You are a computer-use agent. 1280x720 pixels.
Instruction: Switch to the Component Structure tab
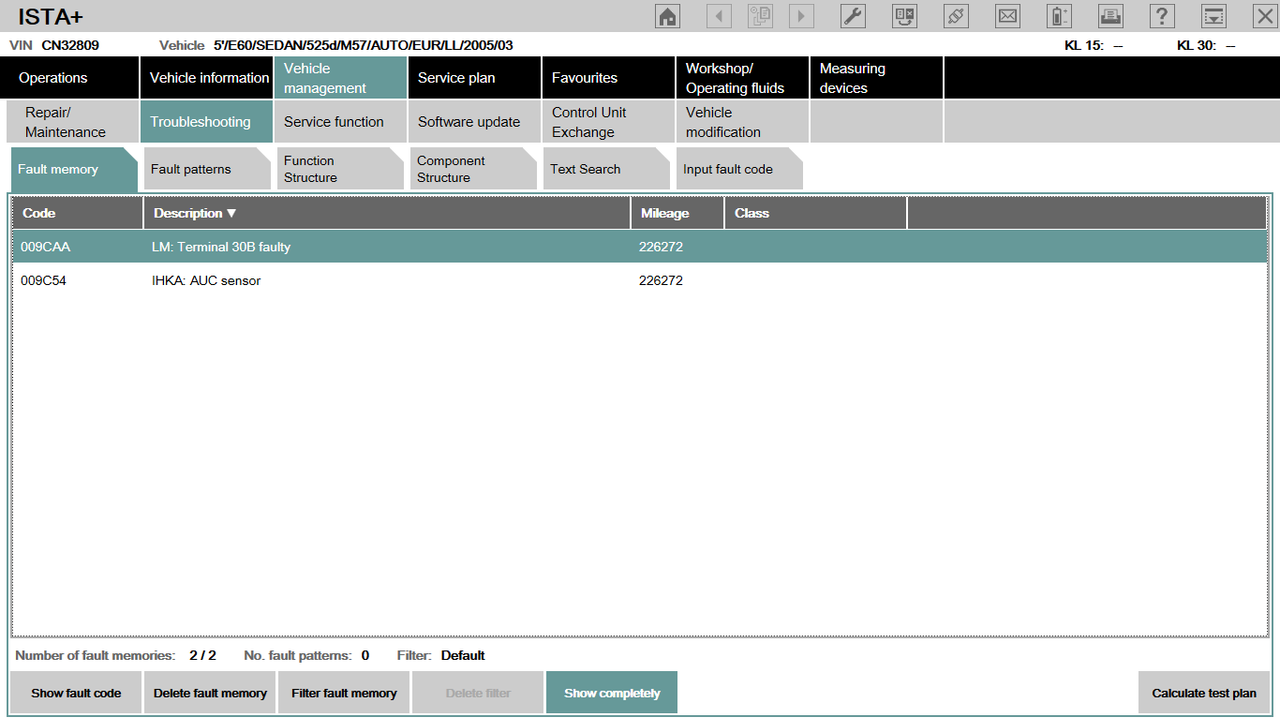[x=473, y=169]
